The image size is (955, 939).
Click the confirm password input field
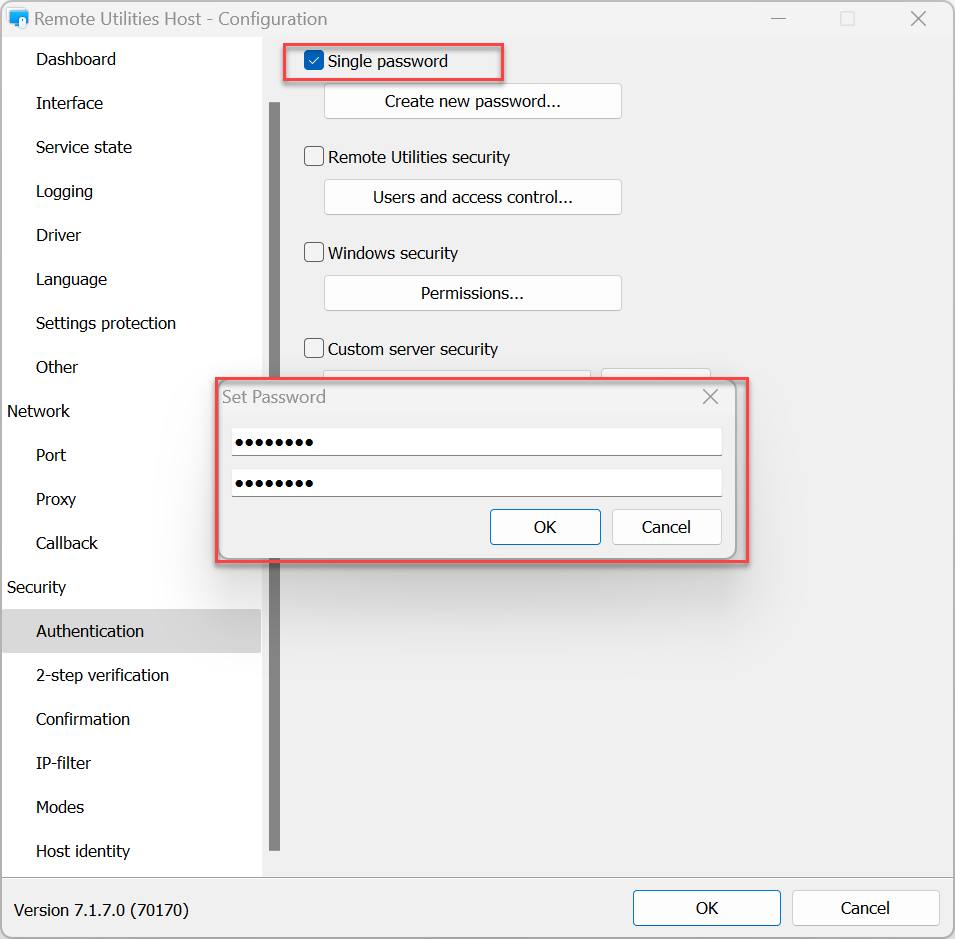(476, 483)
